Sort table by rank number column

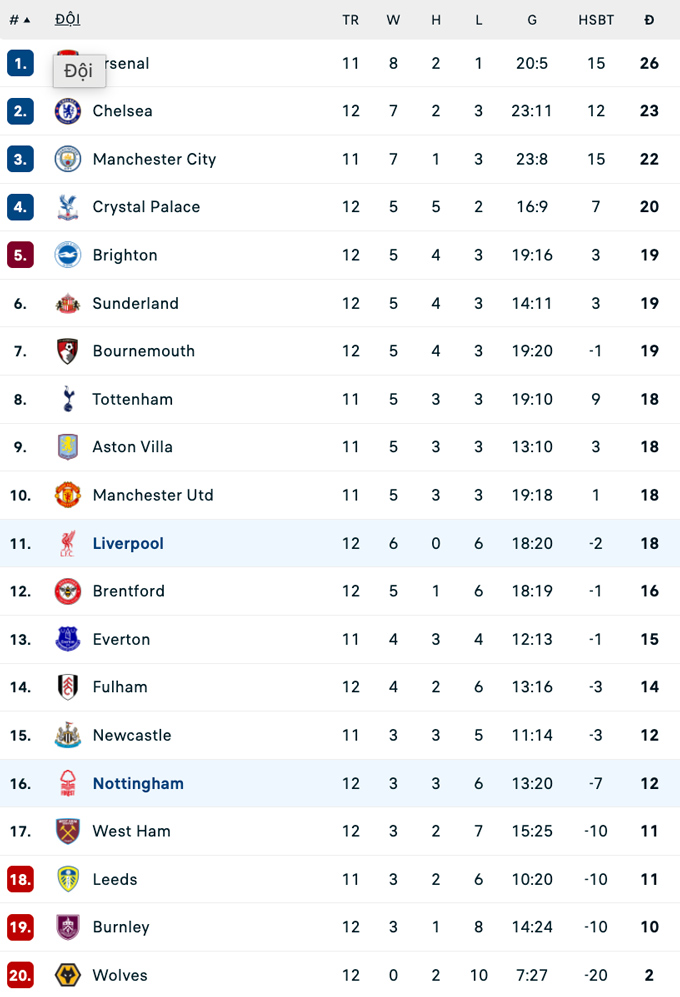pos(19,20)
